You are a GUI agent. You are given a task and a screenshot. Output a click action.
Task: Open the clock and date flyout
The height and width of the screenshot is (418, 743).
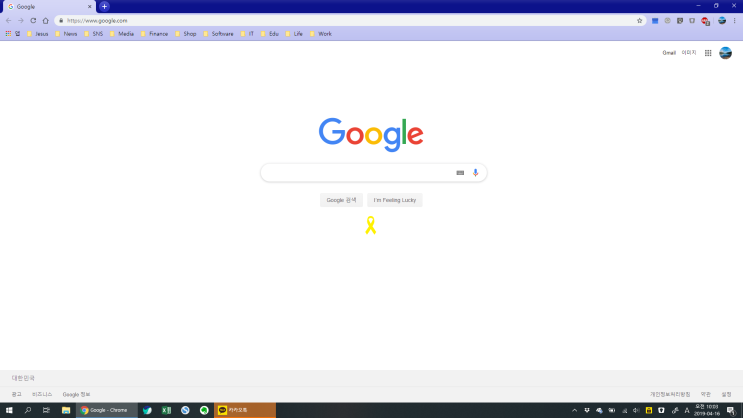pyautogui.click(x=707, y=410)
